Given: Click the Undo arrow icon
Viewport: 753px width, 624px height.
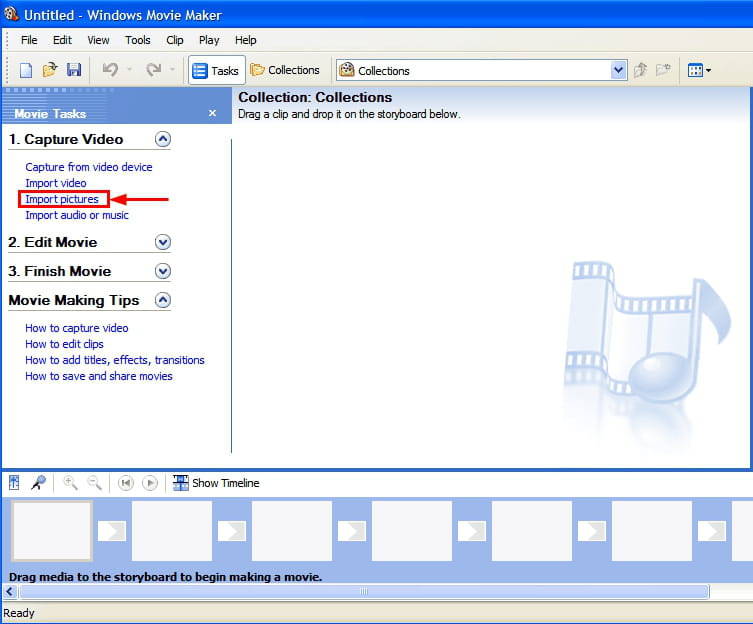Looking at the screenshot, I should coord(110,70).
